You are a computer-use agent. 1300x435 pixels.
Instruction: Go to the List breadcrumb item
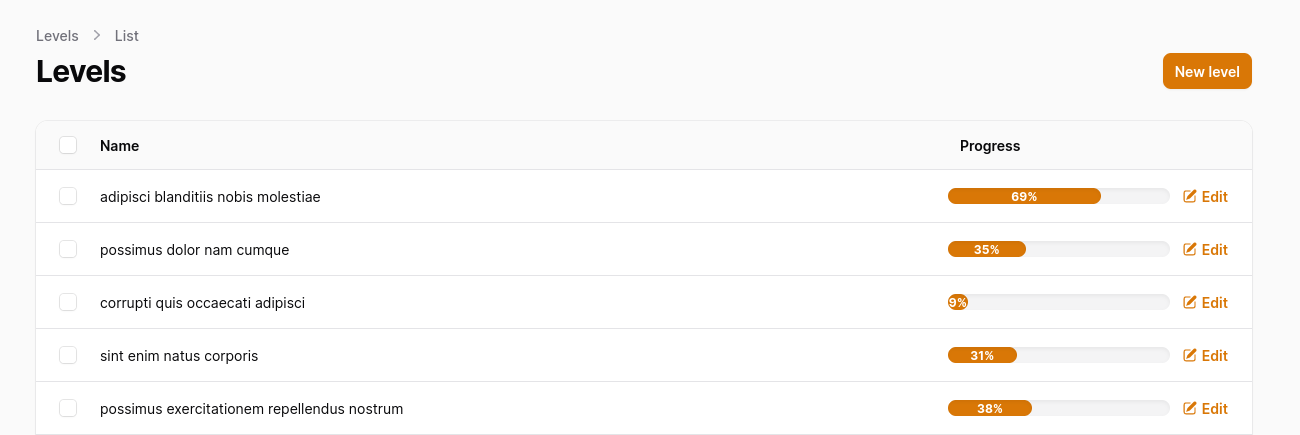click(127, 36)
